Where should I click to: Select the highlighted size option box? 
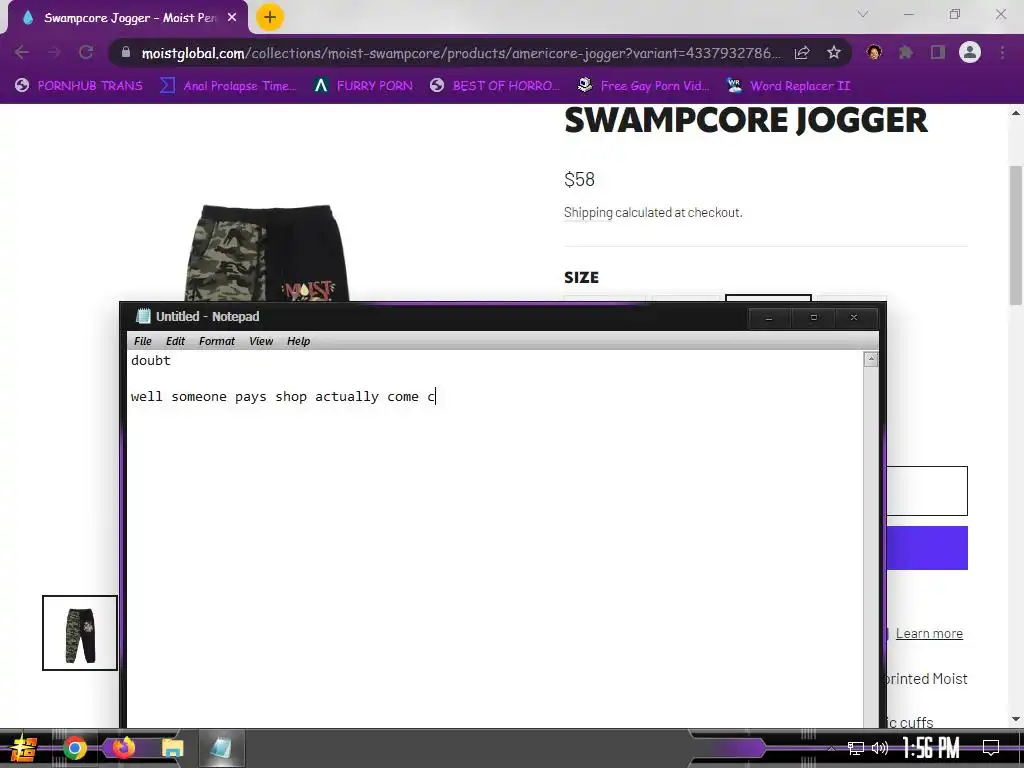click(x=768, y=298)
